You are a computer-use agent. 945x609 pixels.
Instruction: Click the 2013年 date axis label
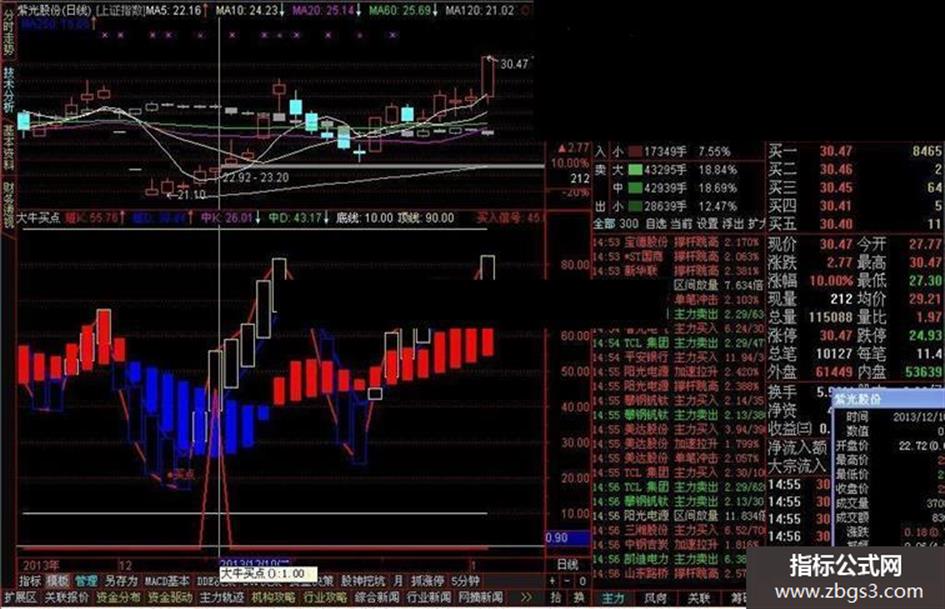(x=40, y=566)
